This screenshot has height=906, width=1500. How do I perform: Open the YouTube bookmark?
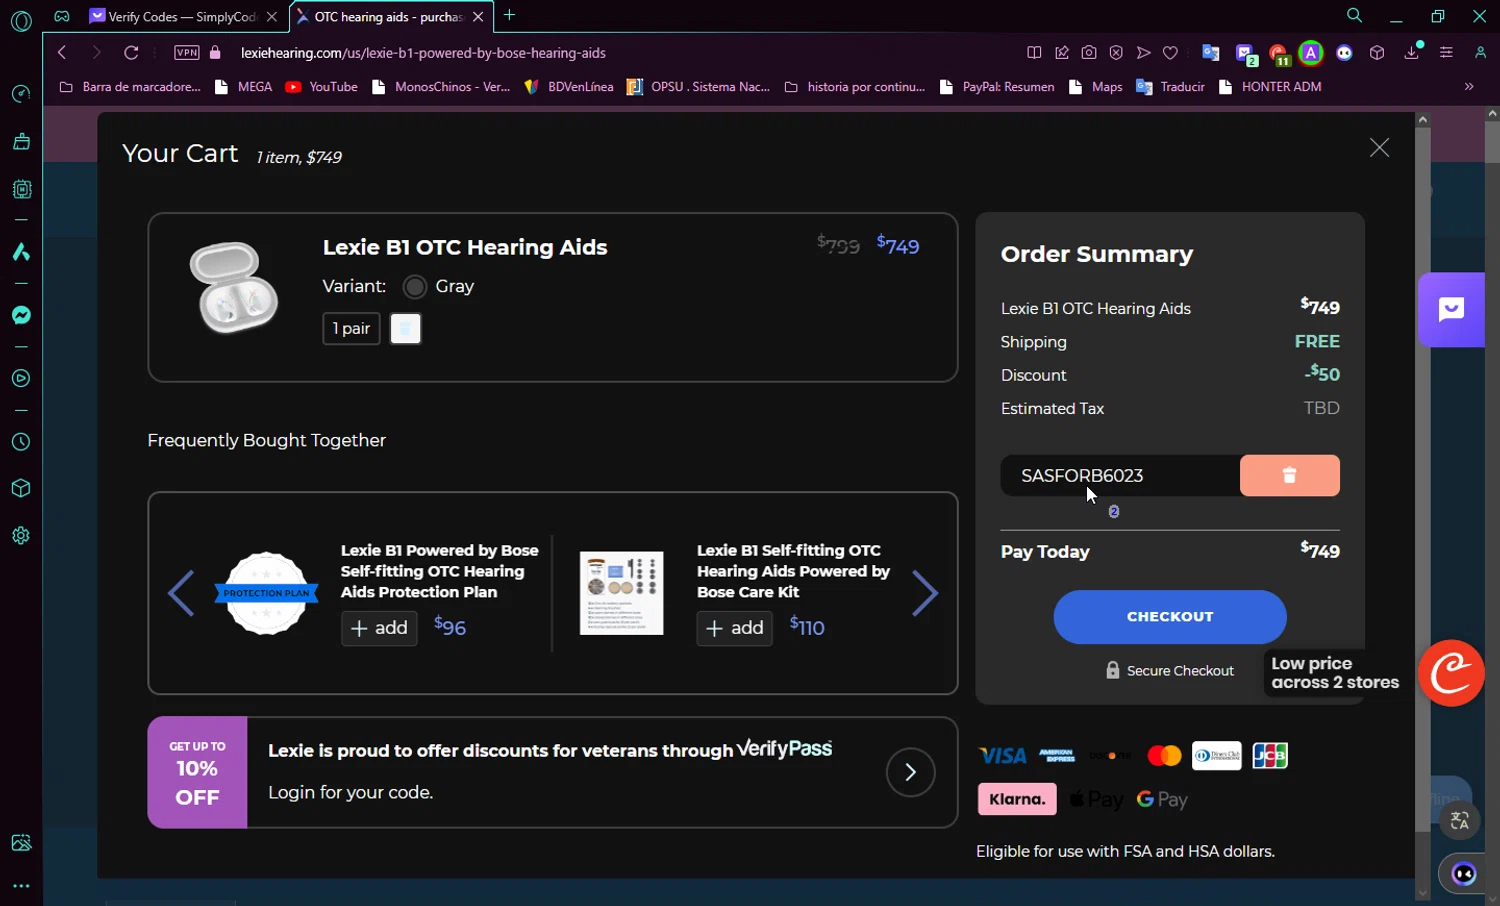tap(322, 87)
